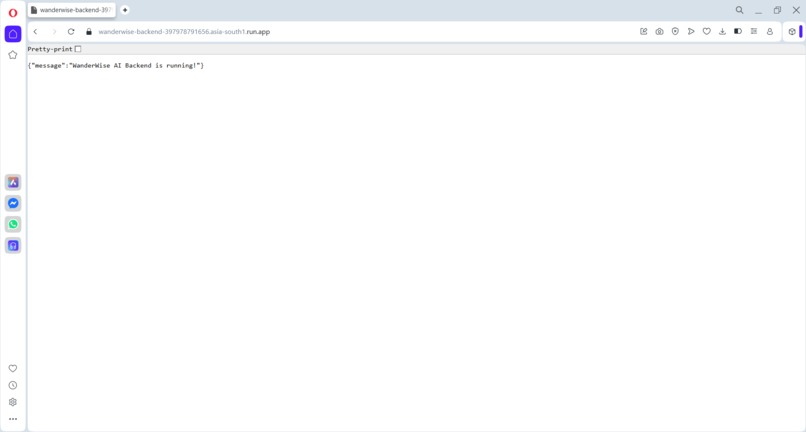Open Settings gear icon in sidebar
Screen dimensions: 806x432
coord(13,402)
